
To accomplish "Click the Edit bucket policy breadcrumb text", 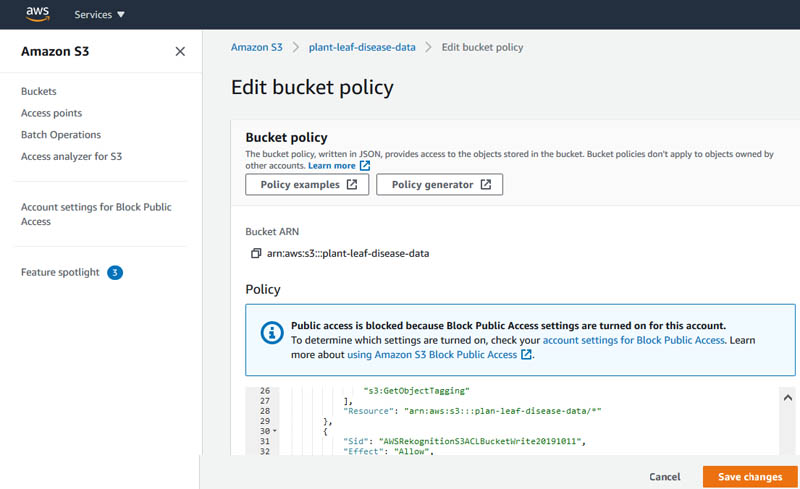I will 482,47.
